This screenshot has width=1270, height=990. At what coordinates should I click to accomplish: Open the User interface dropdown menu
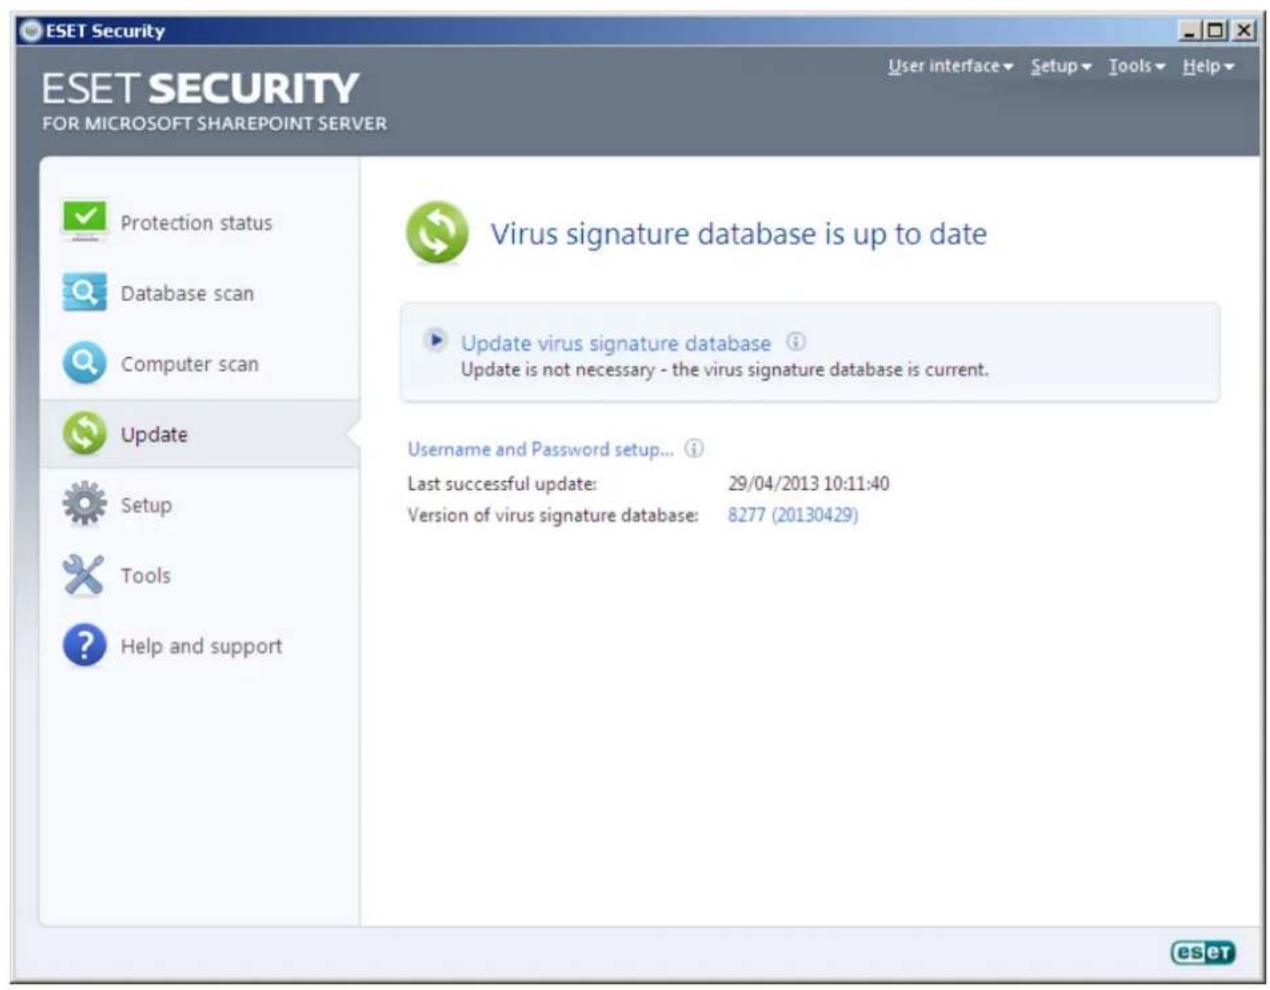point(950,66)
